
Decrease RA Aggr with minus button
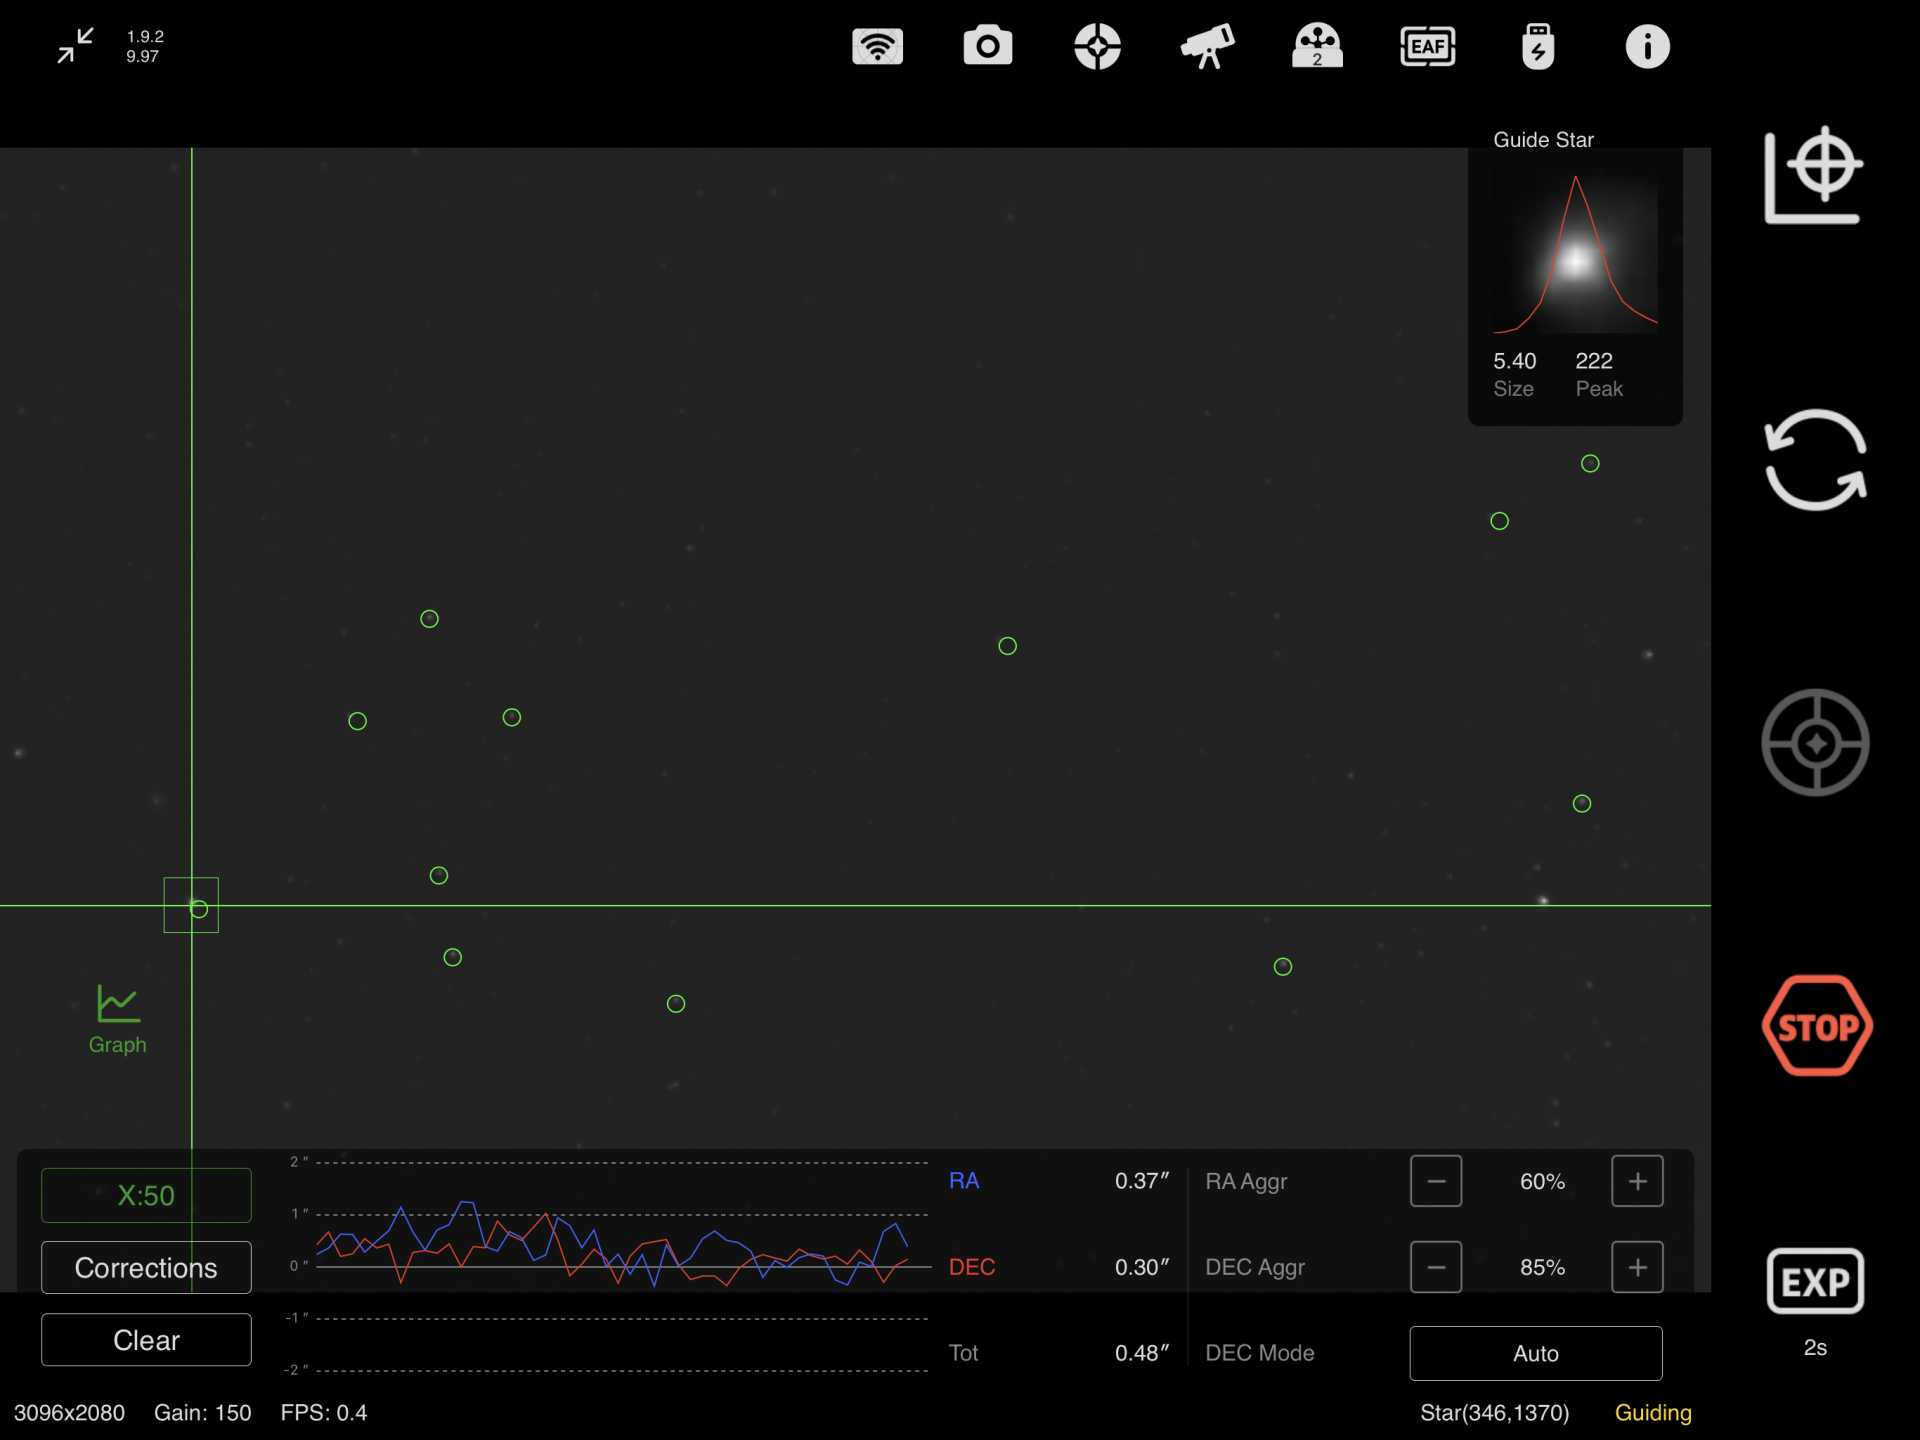(x=1436, y=1181)
